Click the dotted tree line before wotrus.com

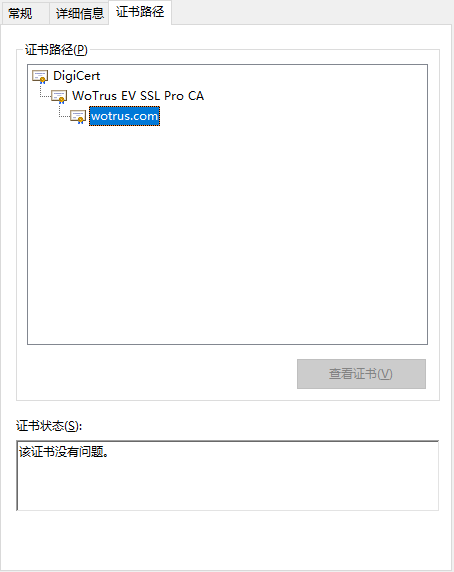coord(64,117)
